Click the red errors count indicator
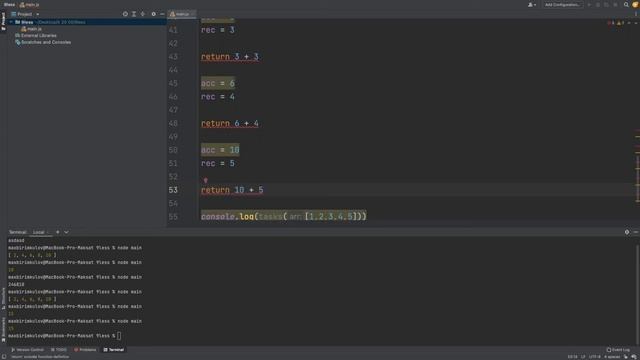Viewport: 640px width, 360px height. point(611,23)
